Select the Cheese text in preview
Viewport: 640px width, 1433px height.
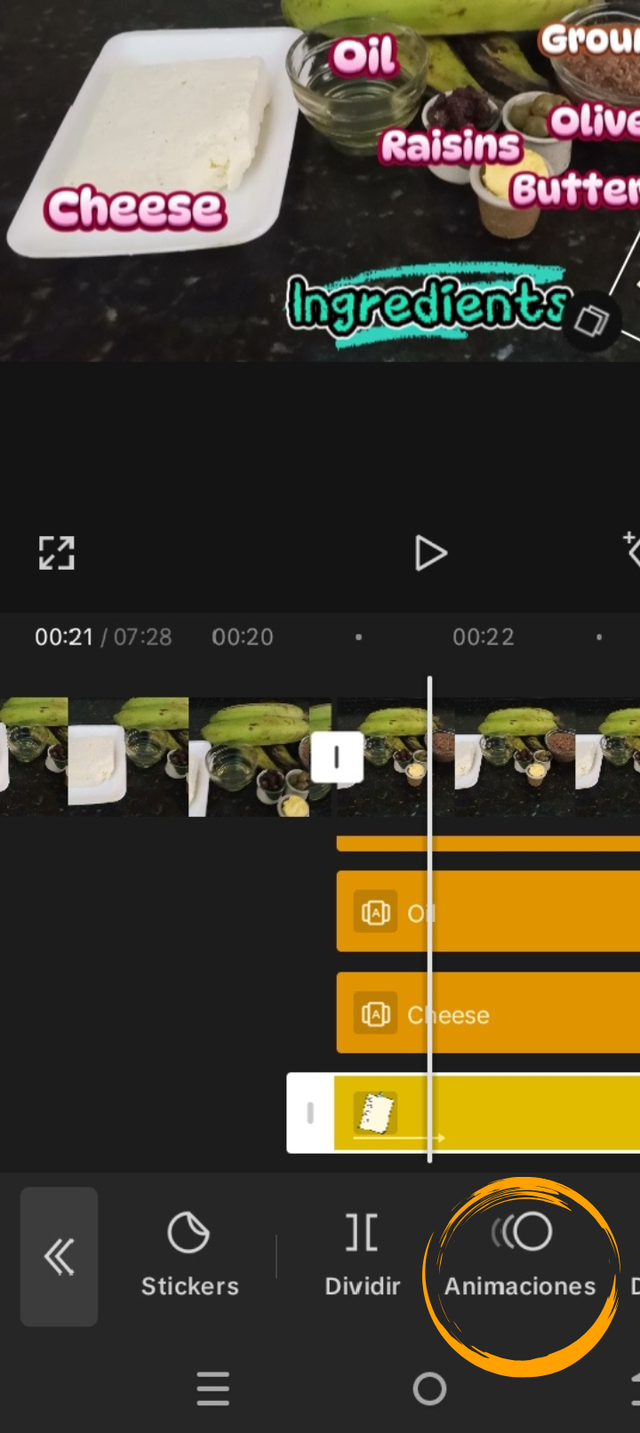(135, 209)
